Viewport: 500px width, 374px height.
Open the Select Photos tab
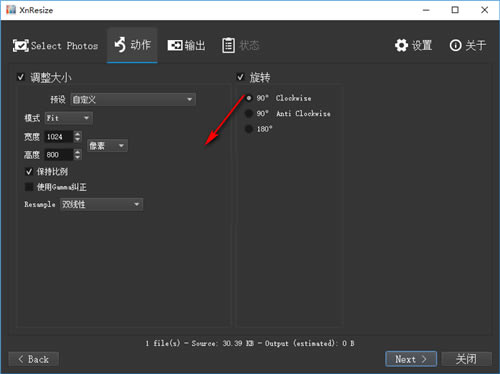[55, 45]
